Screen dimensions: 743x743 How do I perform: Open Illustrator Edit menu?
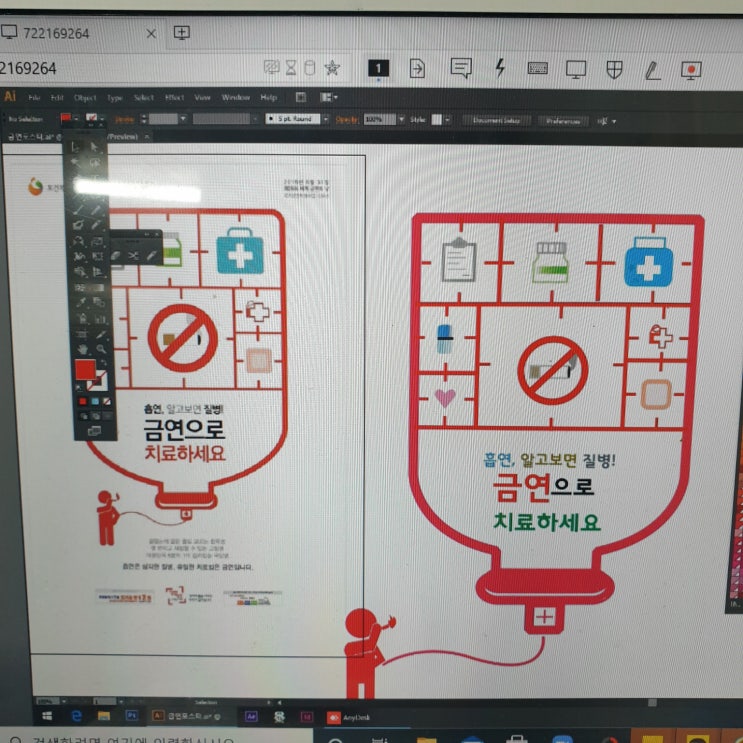(57, 98)
